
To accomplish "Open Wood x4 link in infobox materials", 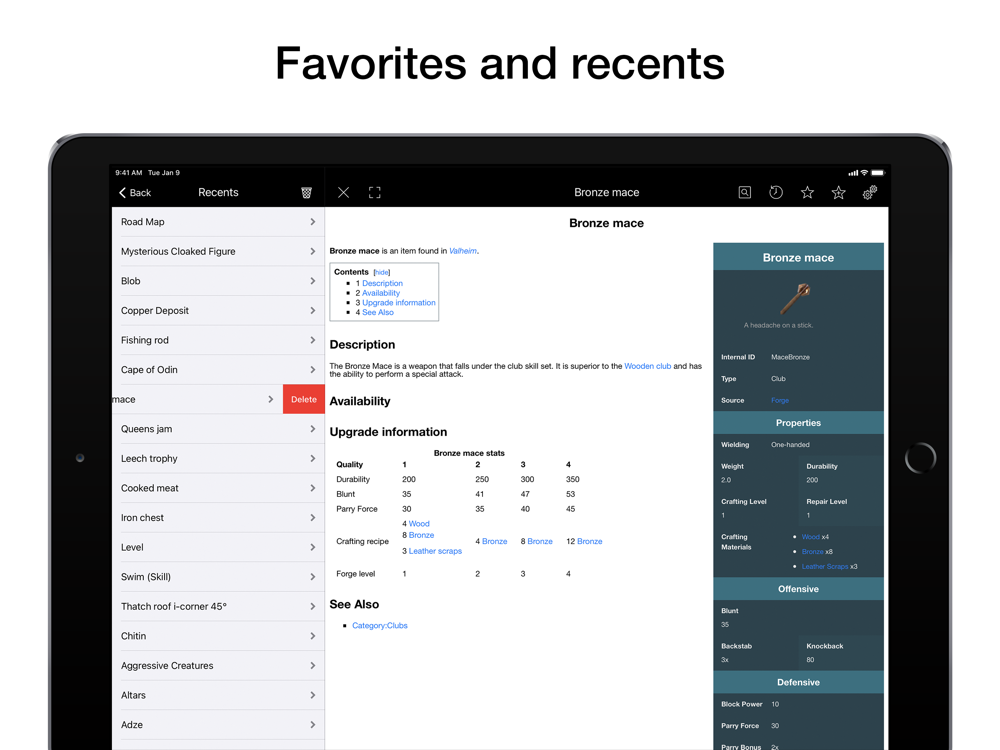I will click(811, 537).
